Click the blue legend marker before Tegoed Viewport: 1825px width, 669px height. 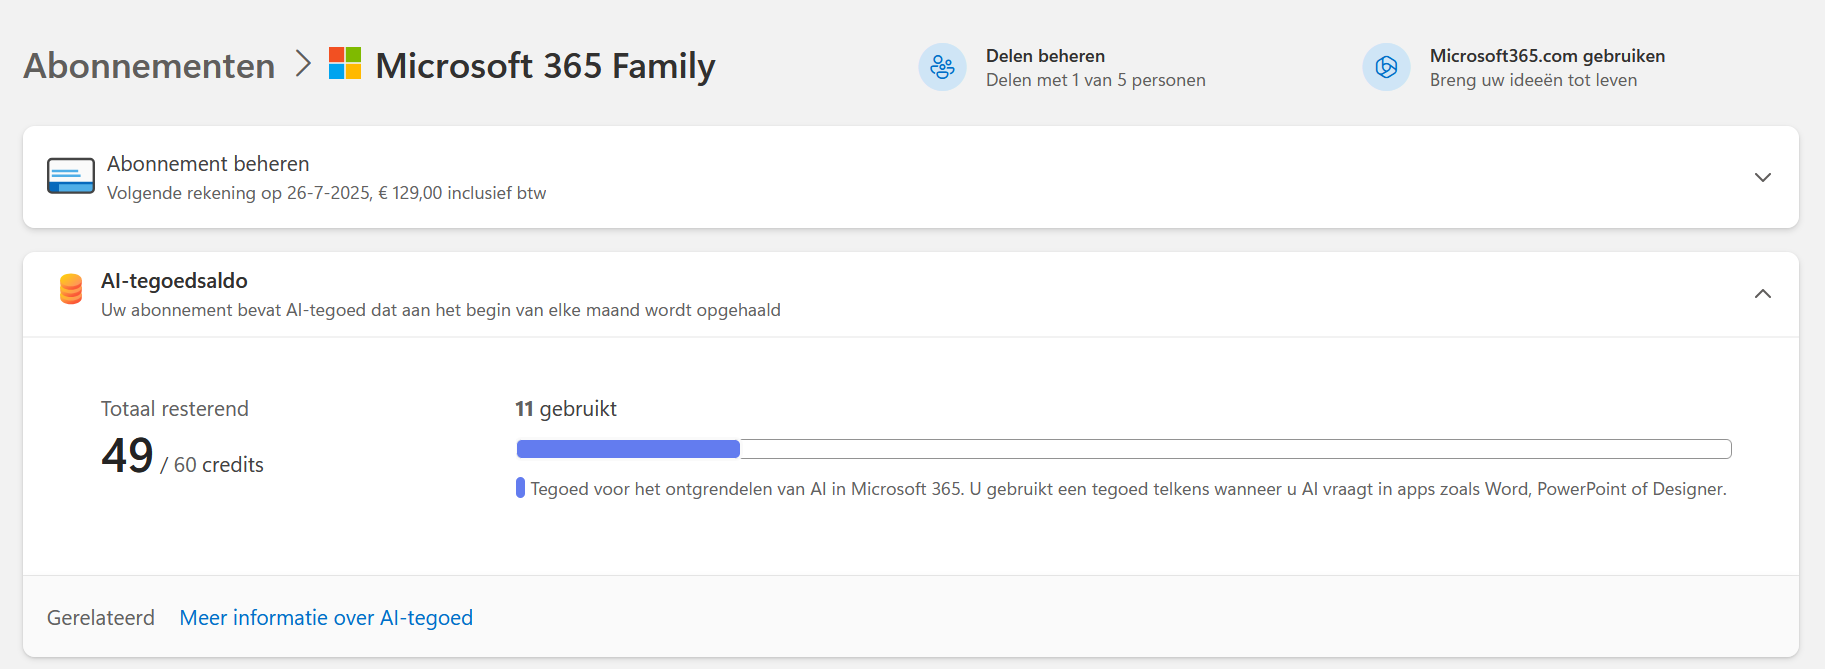520,488
